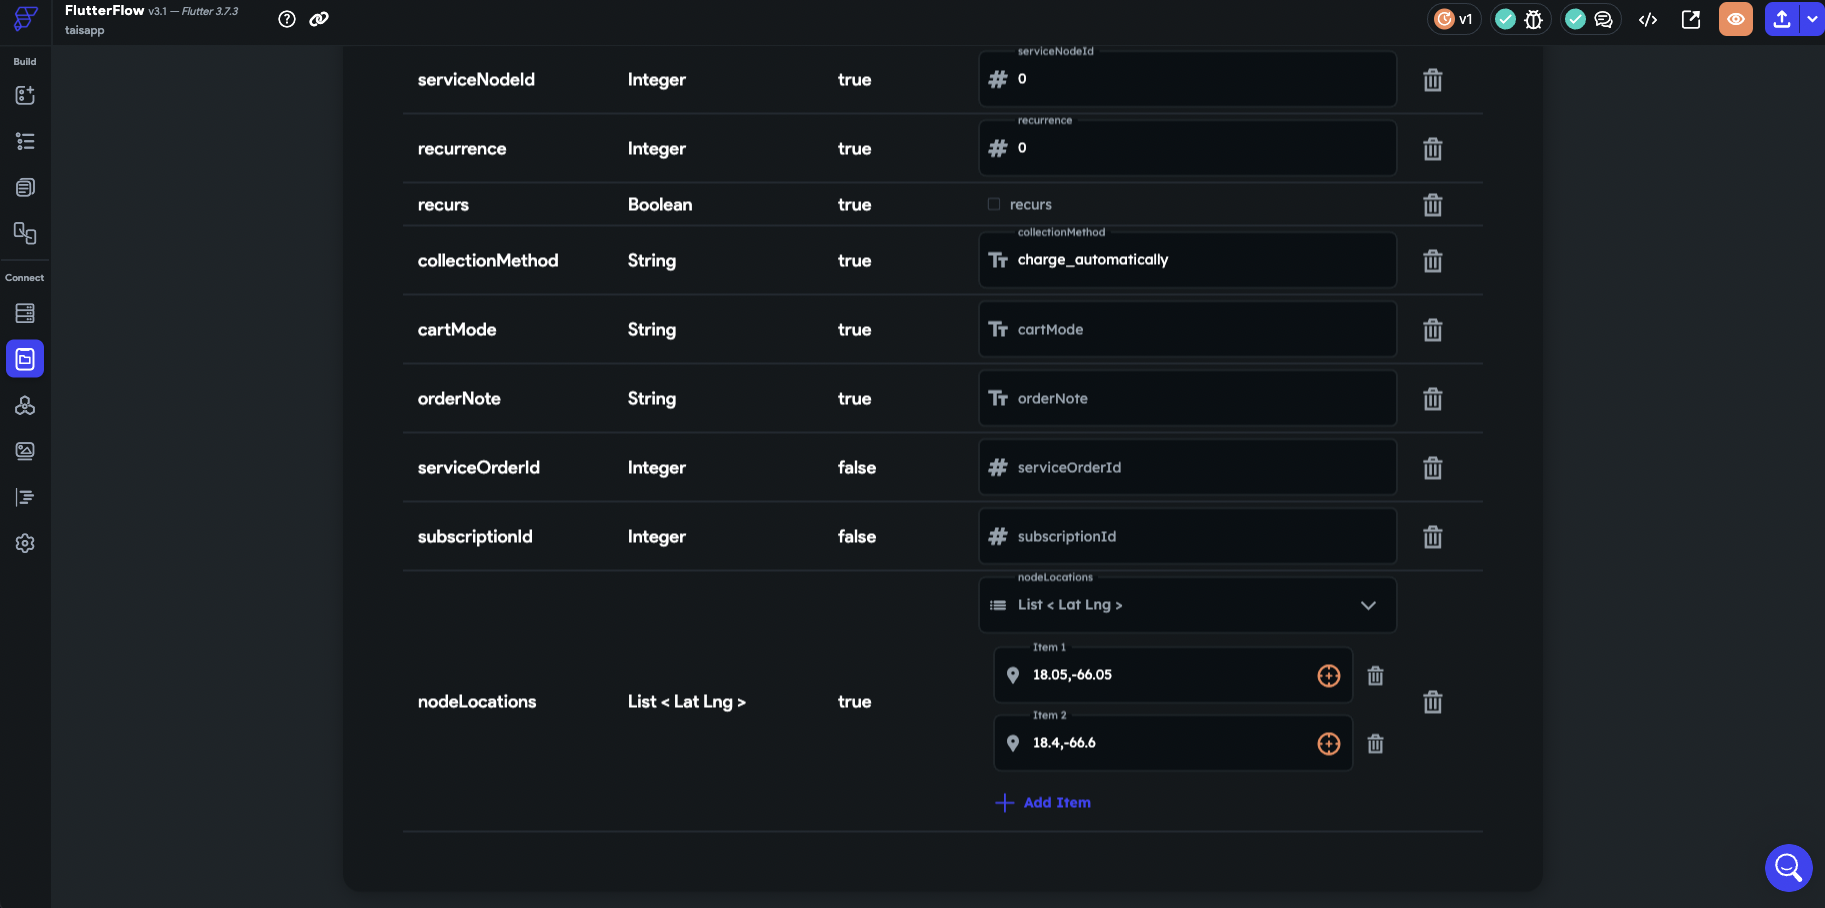The image size is (1825, 908).
Task: Expand the nodeLocations List Lat Lng dropdown
Action: click(x=1187, y=605)
